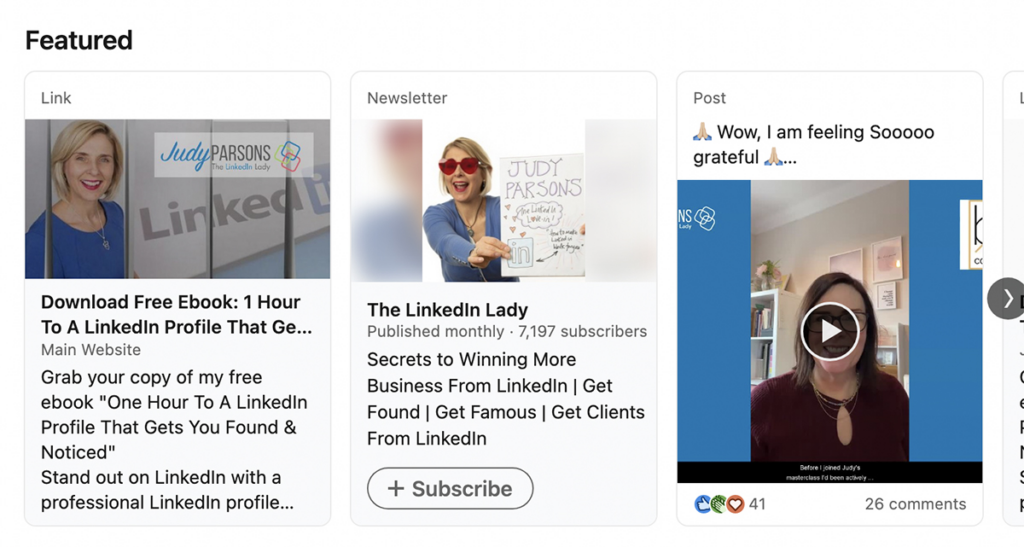This screenshot has width=1024, height=547.
Task: Click 'Published monthly · 7,197 subscribers' text
Action: [507, 332]
